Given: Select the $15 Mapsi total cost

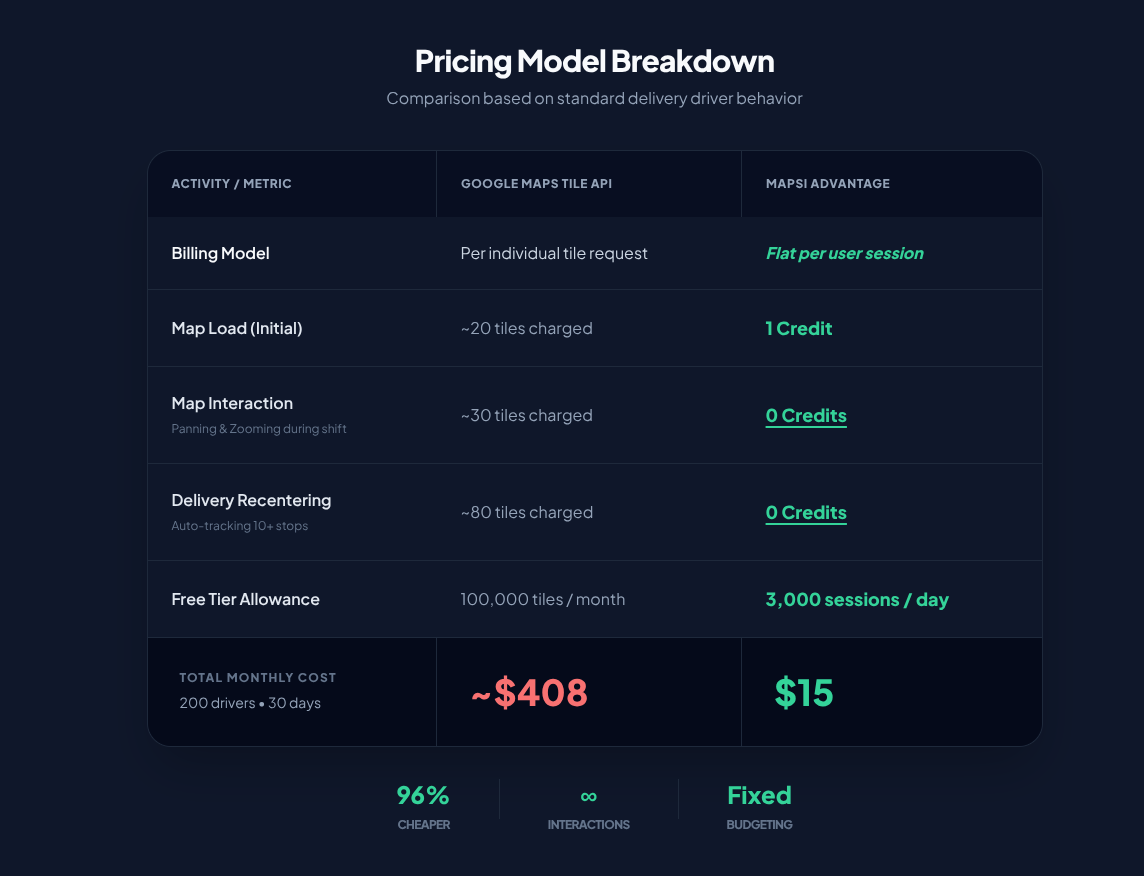Looking at the screenshot, I should tap(804, 693).
